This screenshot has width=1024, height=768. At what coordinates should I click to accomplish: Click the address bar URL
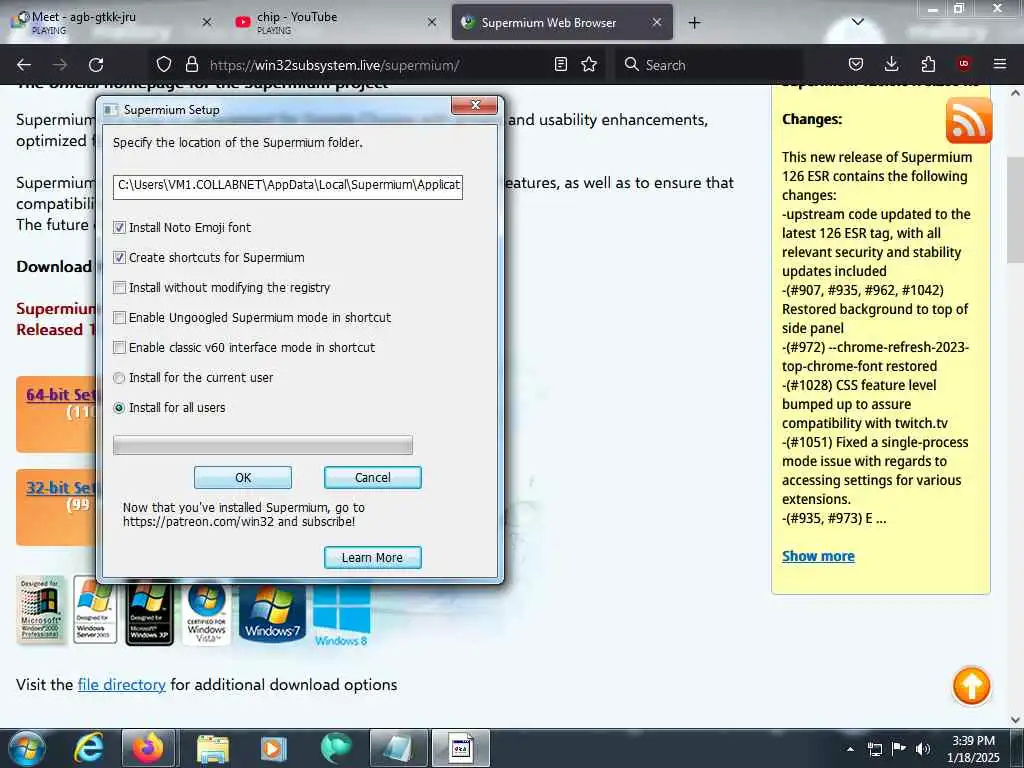(334, 65)
